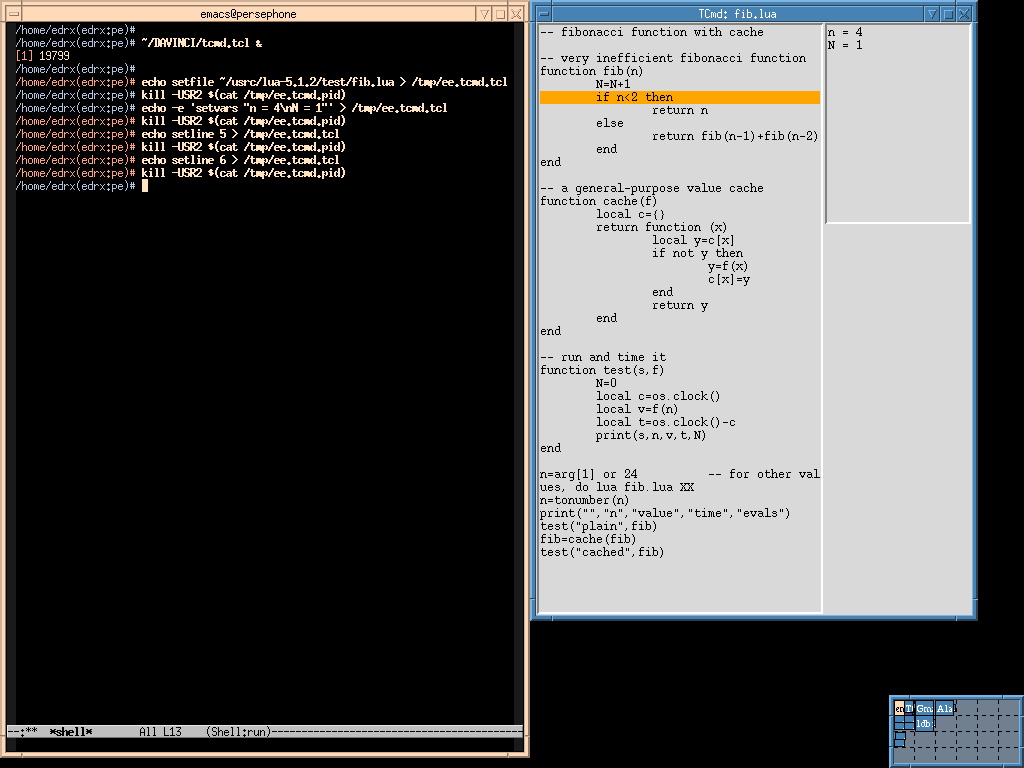
Task: Click the 'test("cached",fib)' line
Action: pos(602,552)
